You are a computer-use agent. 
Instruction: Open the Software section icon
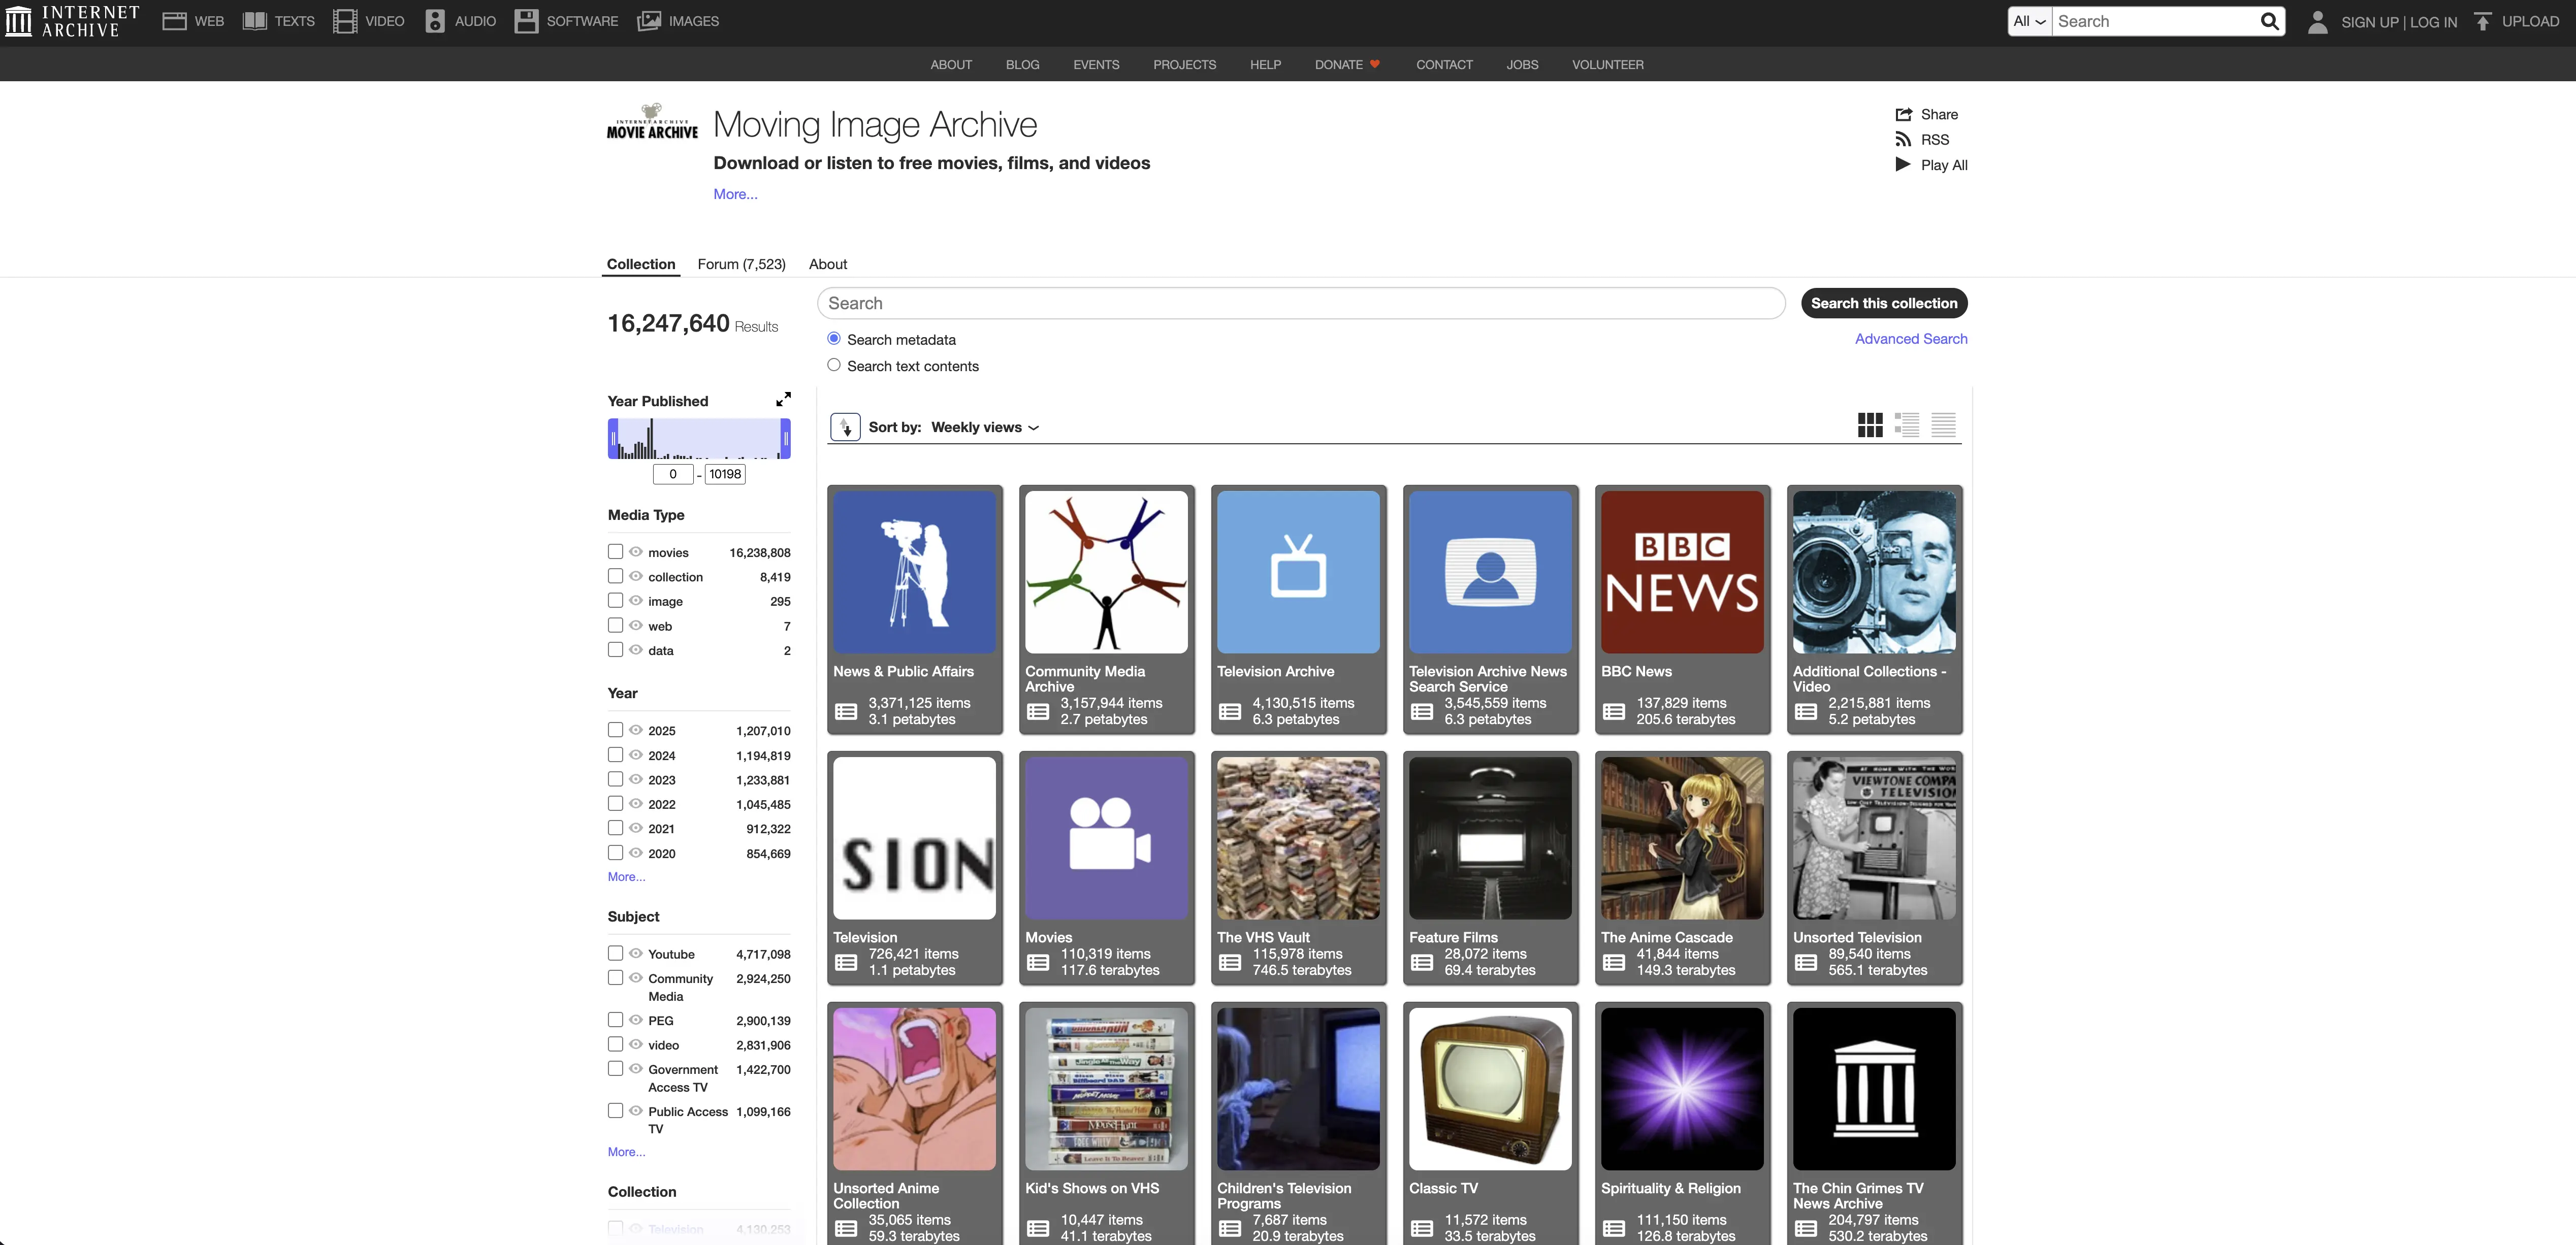pyautogui.click(x=526, y=21)
